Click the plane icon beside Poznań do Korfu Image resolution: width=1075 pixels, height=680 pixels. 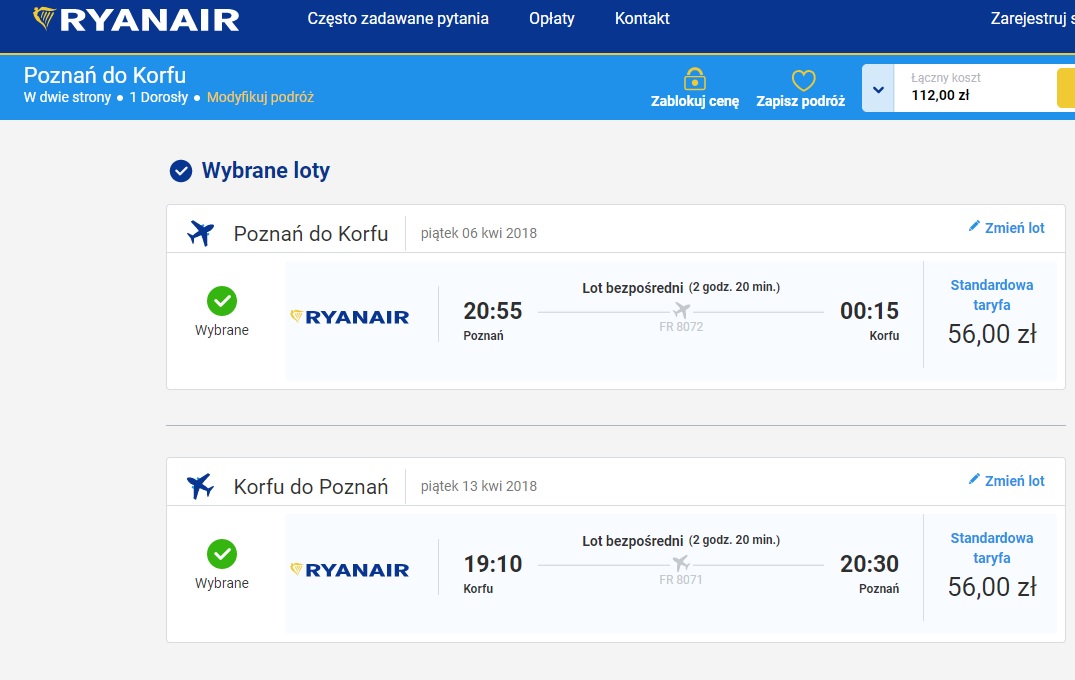[x=200, y=233]
